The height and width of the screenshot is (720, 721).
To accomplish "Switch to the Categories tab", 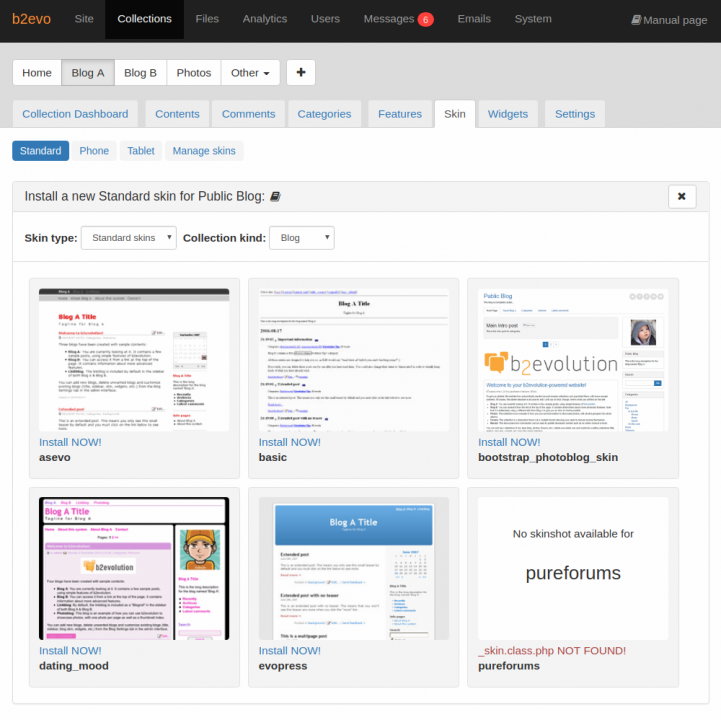I will pos(324,114).
